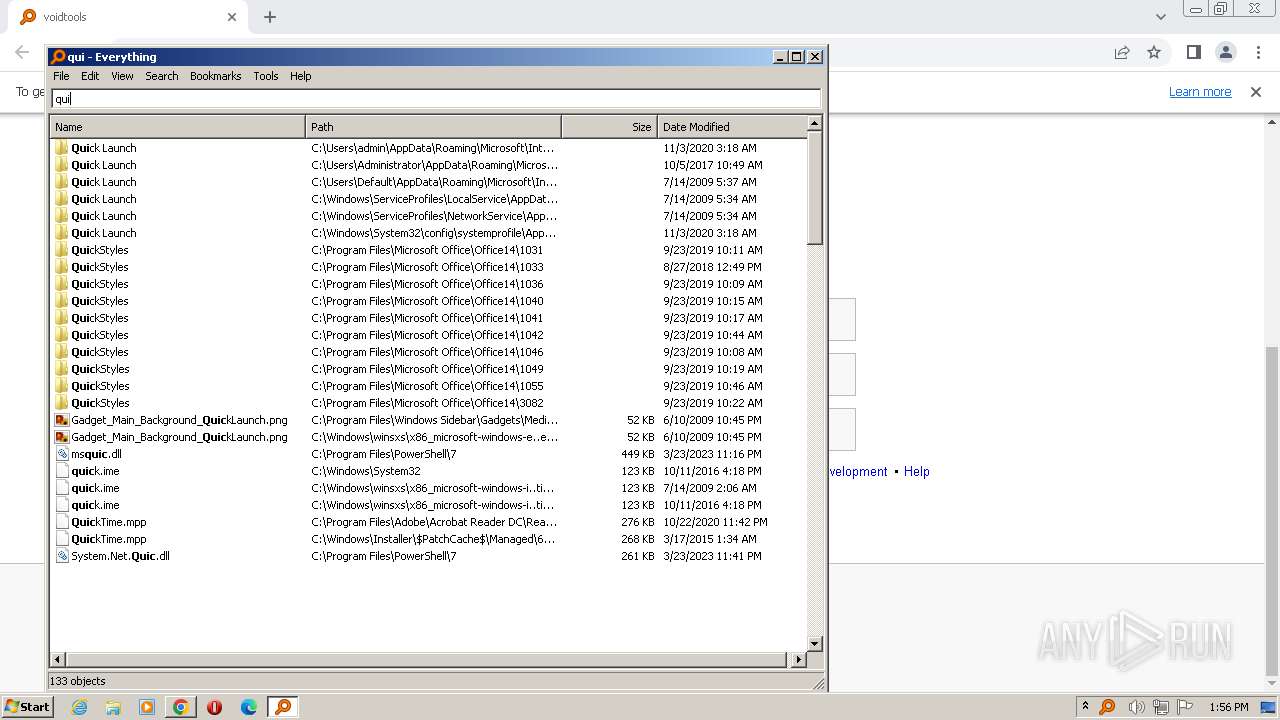The height and width of the screenshot is (720, 1280).
Task: Open Chrome profile menu
Action: (x=1226, y=52)
